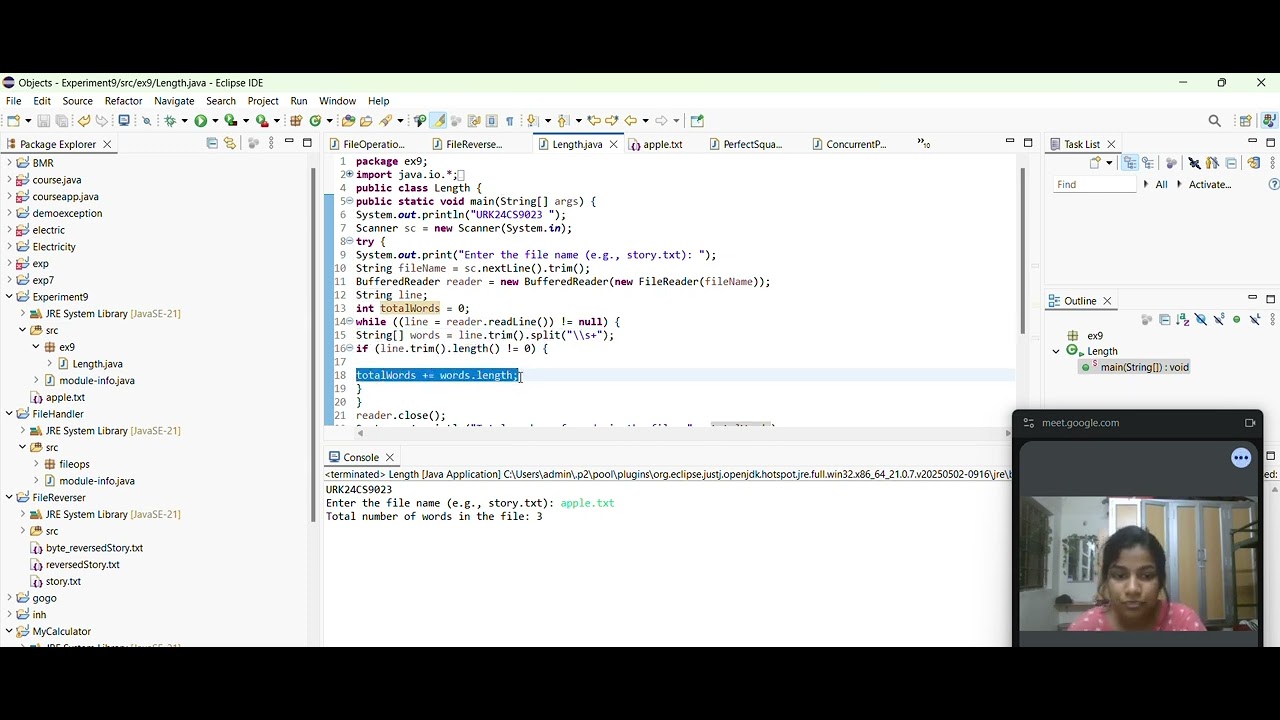The height and width of the screenshot is (720, 1280).
Task: Open the New Task dropdown arrow
Action: pyautogui.click(x=1109, y=163)
